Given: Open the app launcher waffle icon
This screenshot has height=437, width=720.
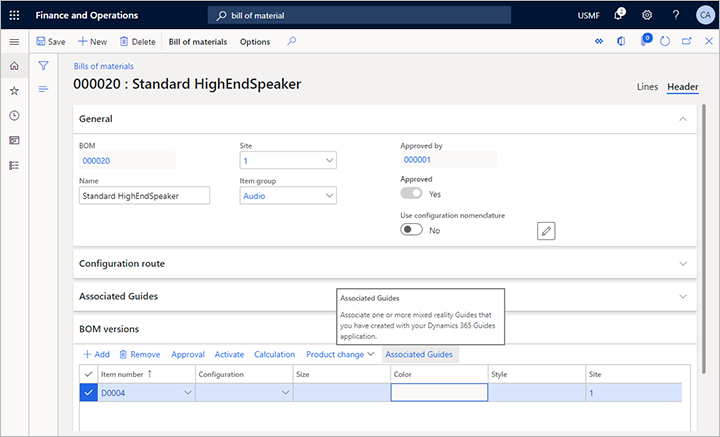Looking at the screenshot, I should 14,16.
